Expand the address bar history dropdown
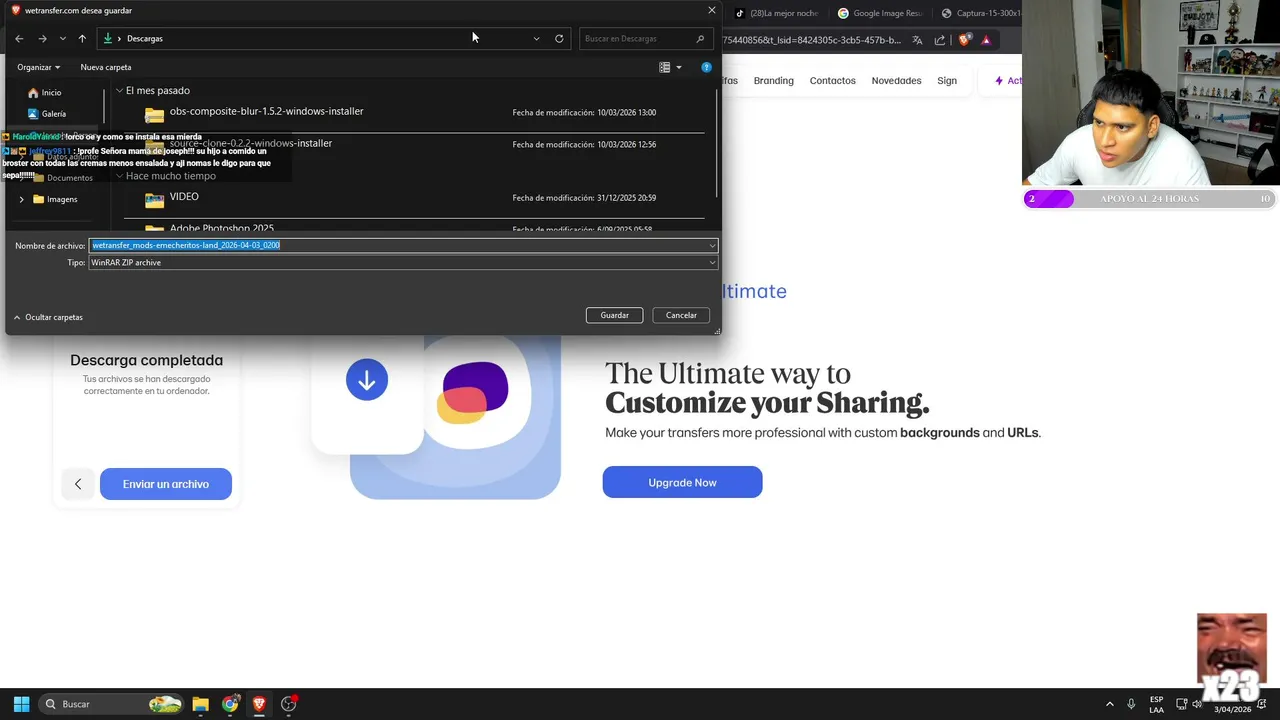 pos(536,39)
